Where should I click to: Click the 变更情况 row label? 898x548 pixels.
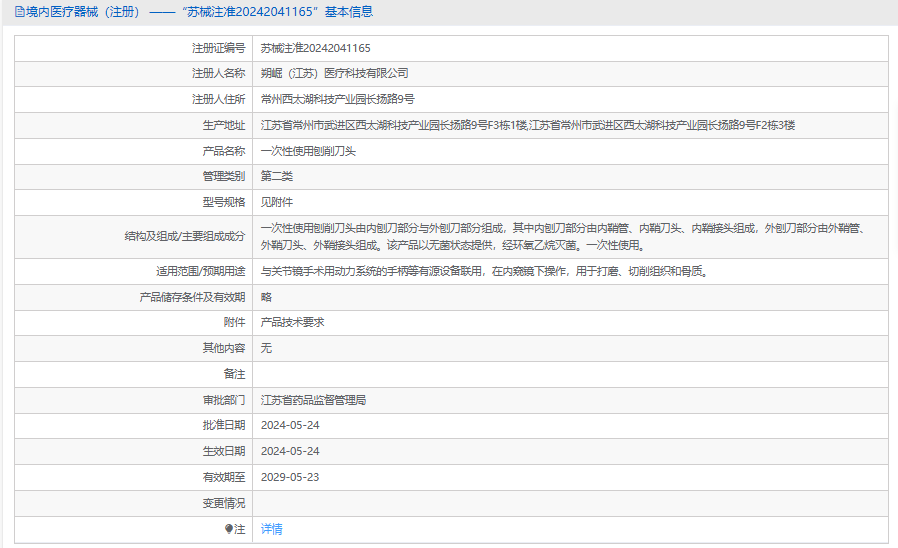223,503
